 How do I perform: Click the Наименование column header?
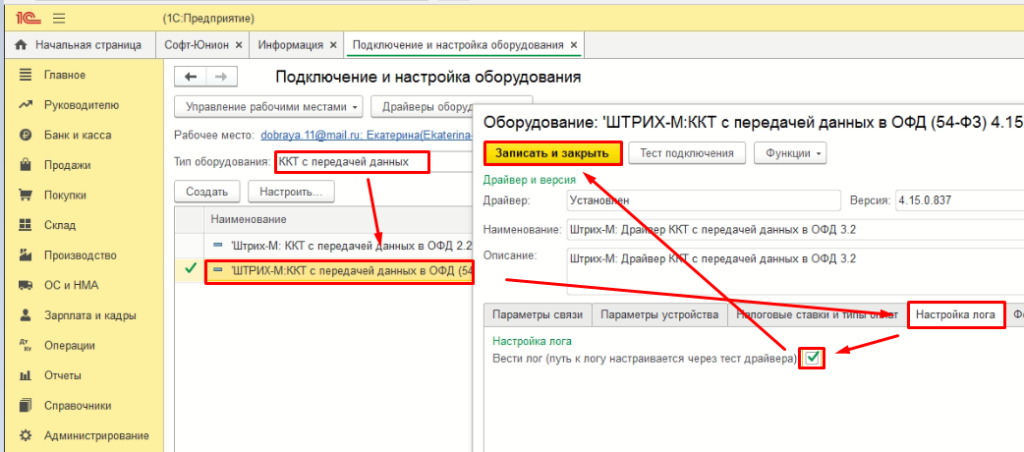pos(340,220)
